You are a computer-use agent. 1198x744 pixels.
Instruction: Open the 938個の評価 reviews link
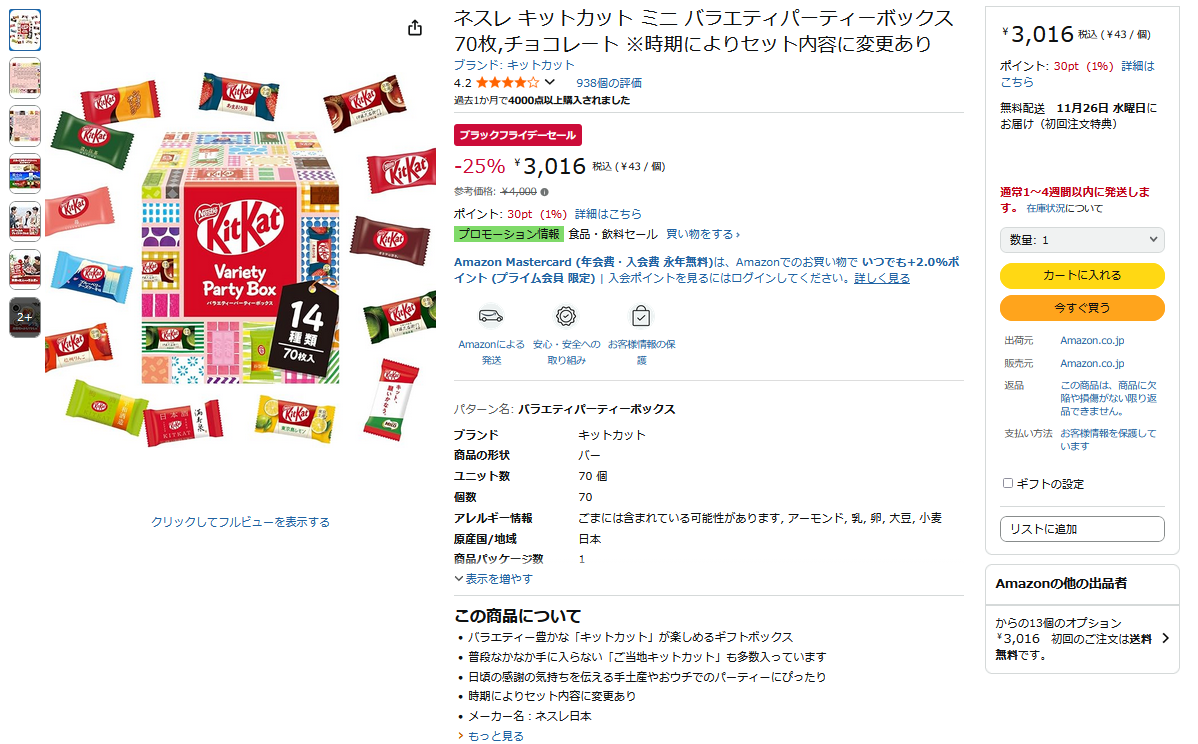(609, 82)
